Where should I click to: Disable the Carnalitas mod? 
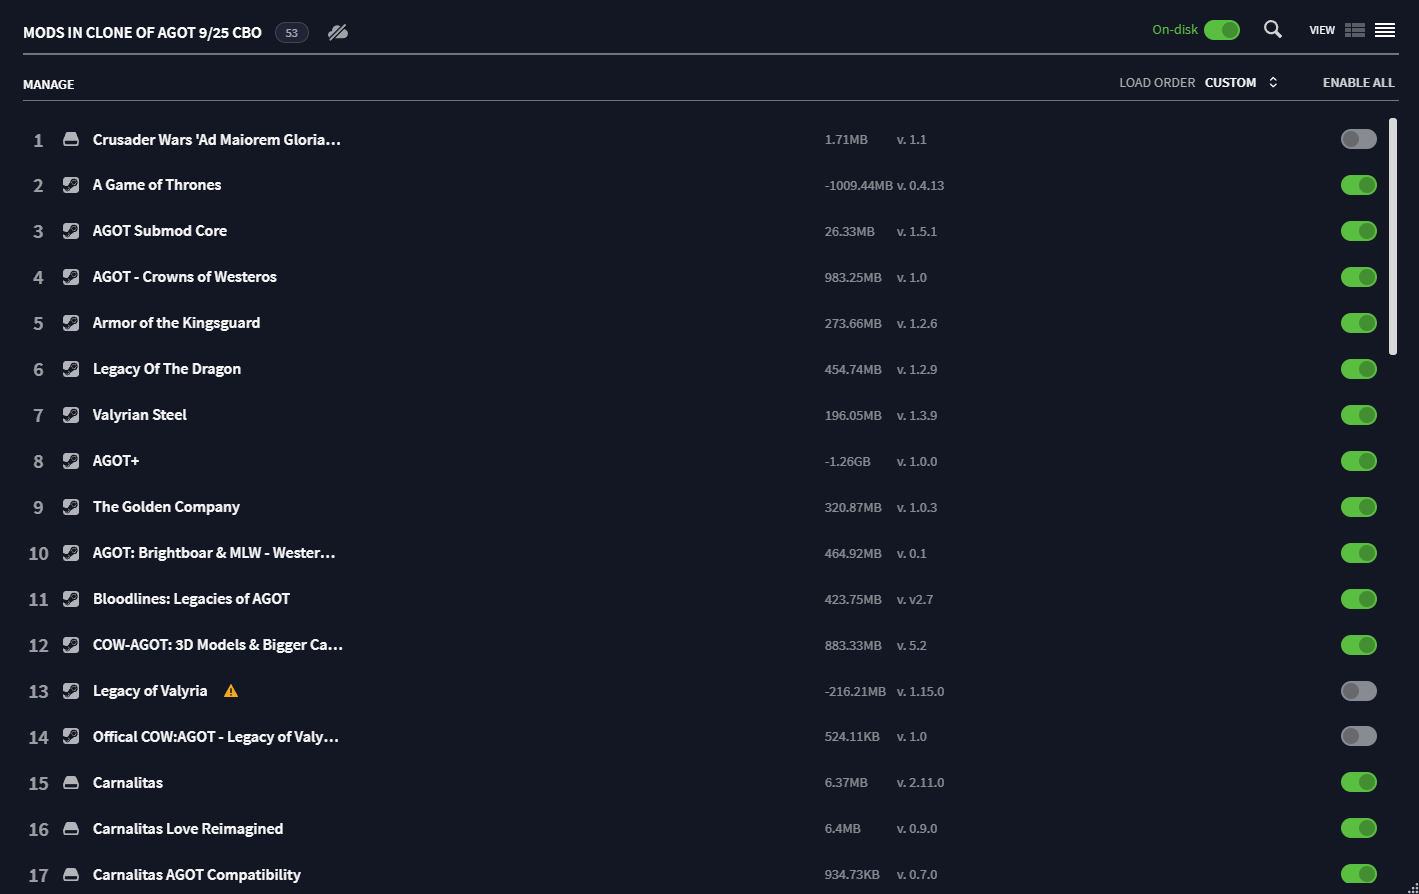click(x=1359, y=783)
